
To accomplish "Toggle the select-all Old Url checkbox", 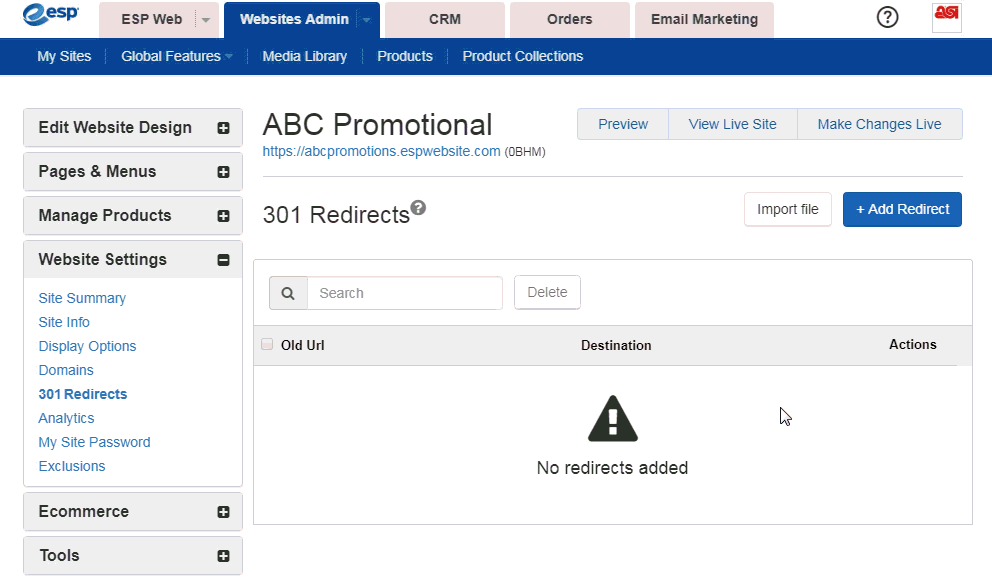I will tap(267, 344).
